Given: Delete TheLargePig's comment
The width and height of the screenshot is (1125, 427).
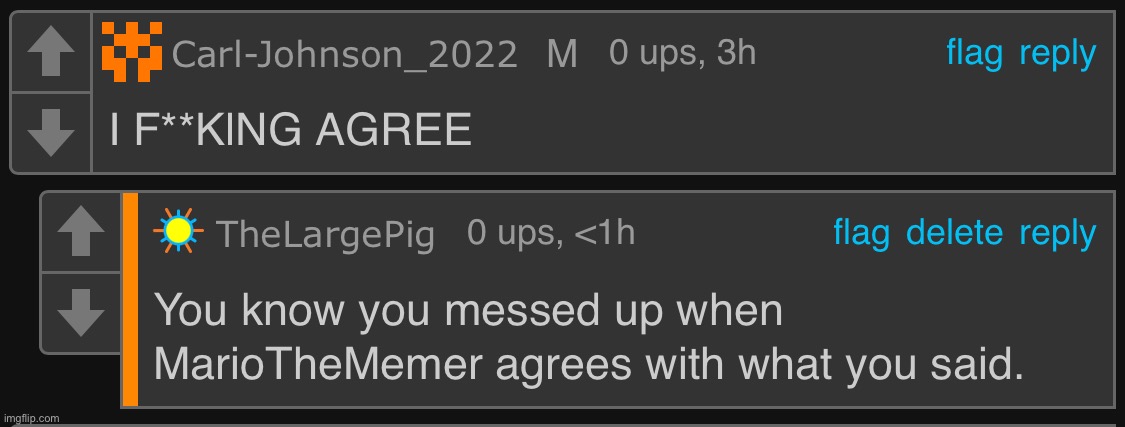Looking at the screenshot, I should click(954, 233).
